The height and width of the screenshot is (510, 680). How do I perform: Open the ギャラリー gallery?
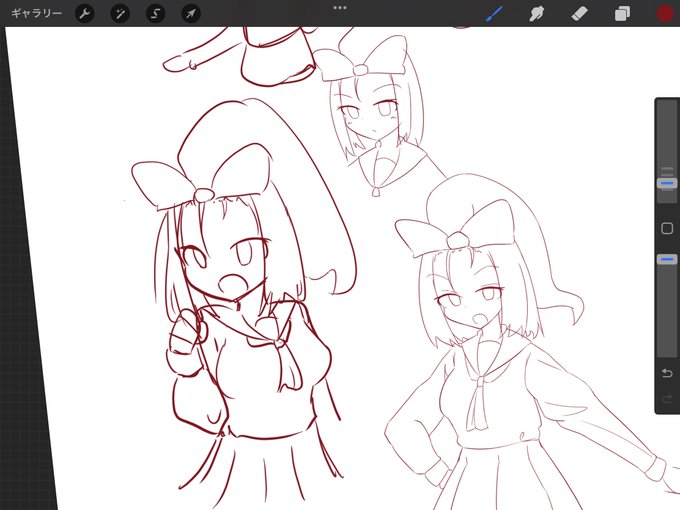coord(36,13)
